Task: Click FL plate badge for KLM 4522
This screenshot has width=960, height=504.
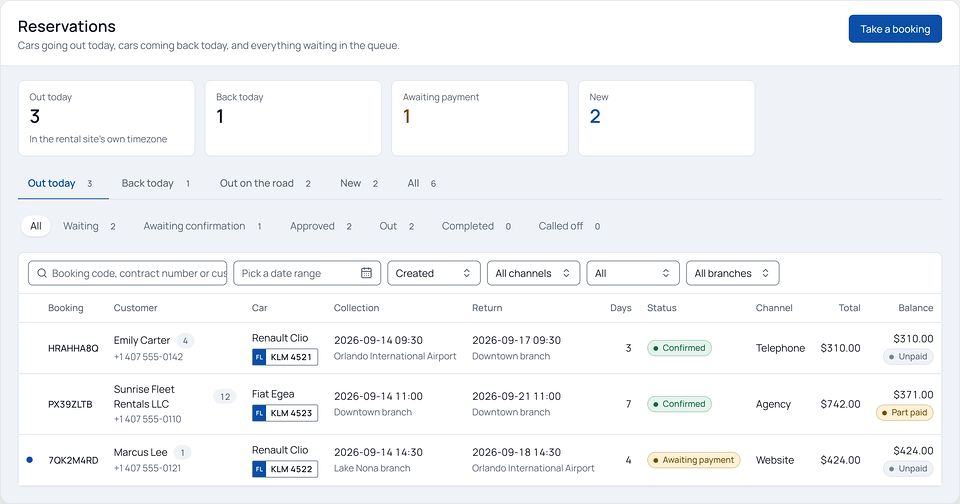Action: coord(259,469)
